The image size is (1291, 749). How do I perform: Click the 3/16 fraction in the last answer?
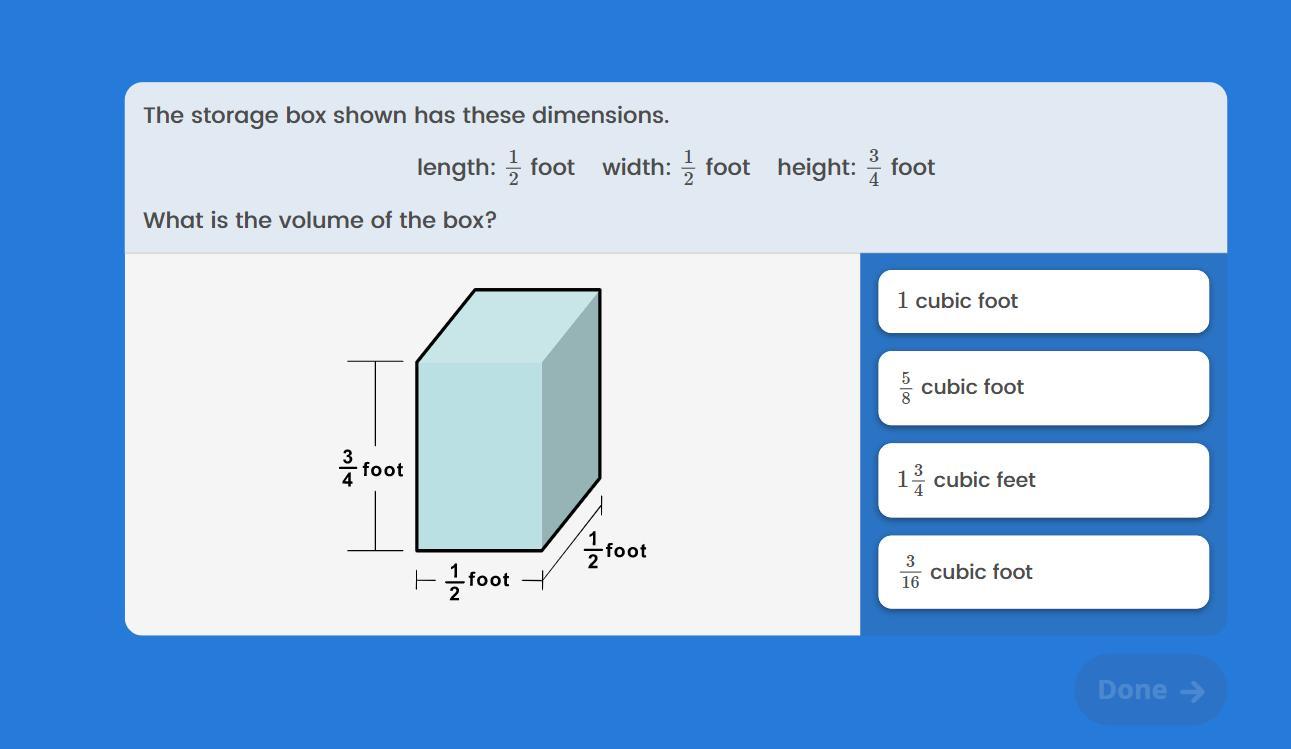[x=909, y=572]
